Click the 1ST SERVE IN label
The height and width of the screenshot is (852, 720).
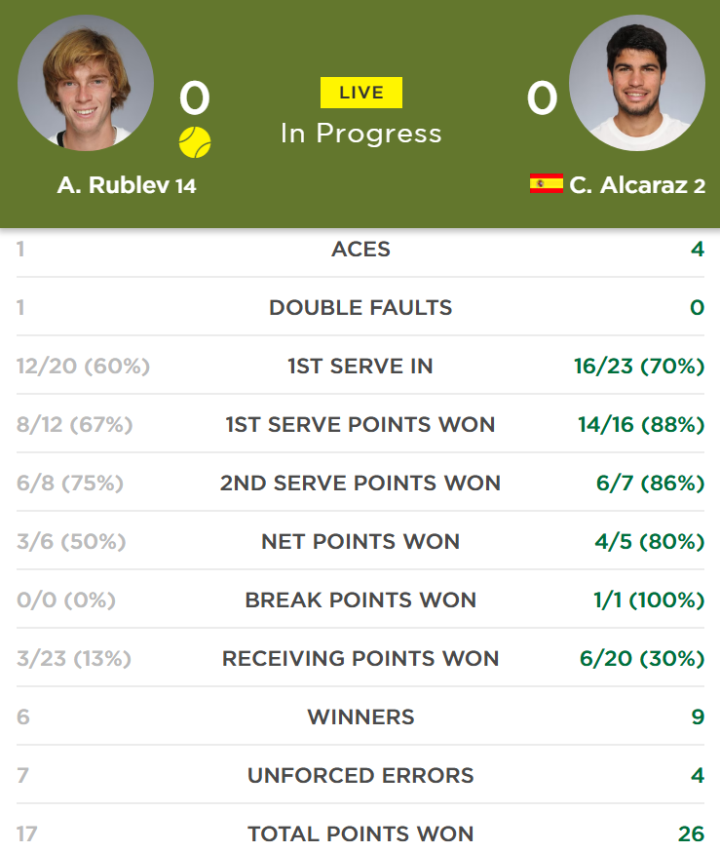point(361,366)
